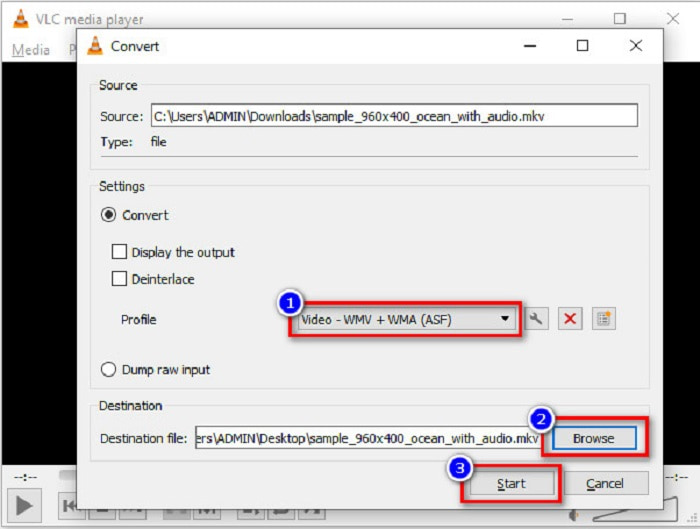The height and width of the screenshot is (529, 700).
Task: Click the 'file' type value text
Action: pyautogui.click(x=158, y=142)
